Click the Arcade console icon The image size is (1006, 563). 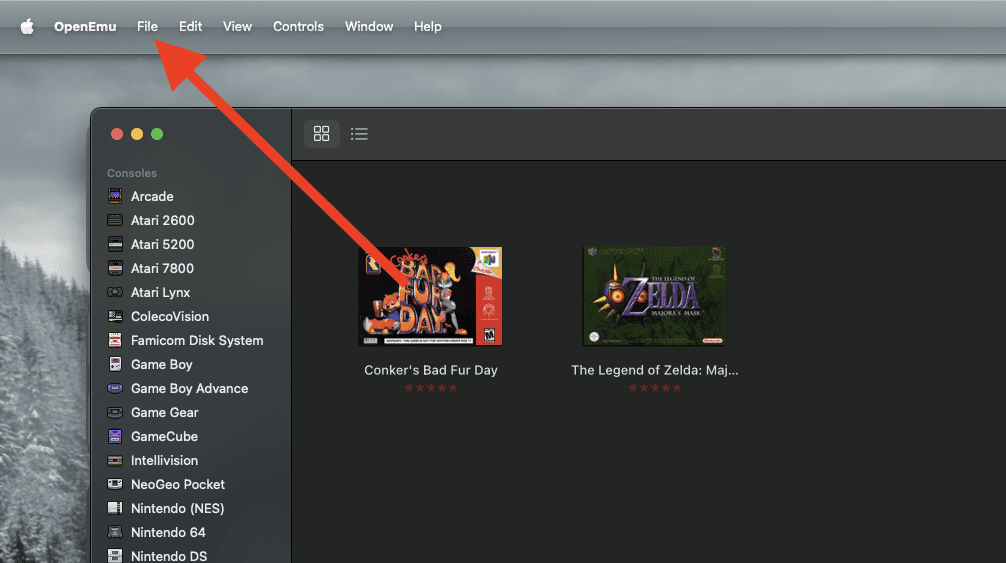[115, 196]
